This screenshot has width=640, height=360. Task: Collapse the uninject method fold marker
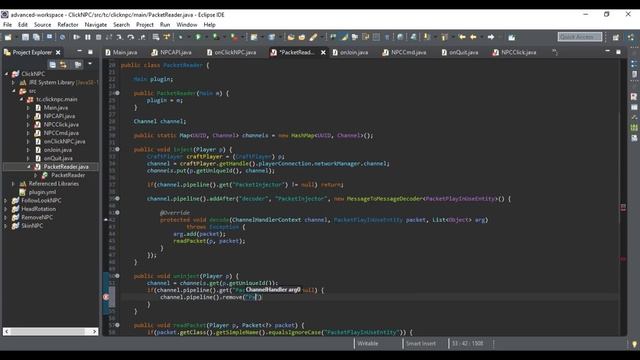pyautogui.click(x=118, y=276)
